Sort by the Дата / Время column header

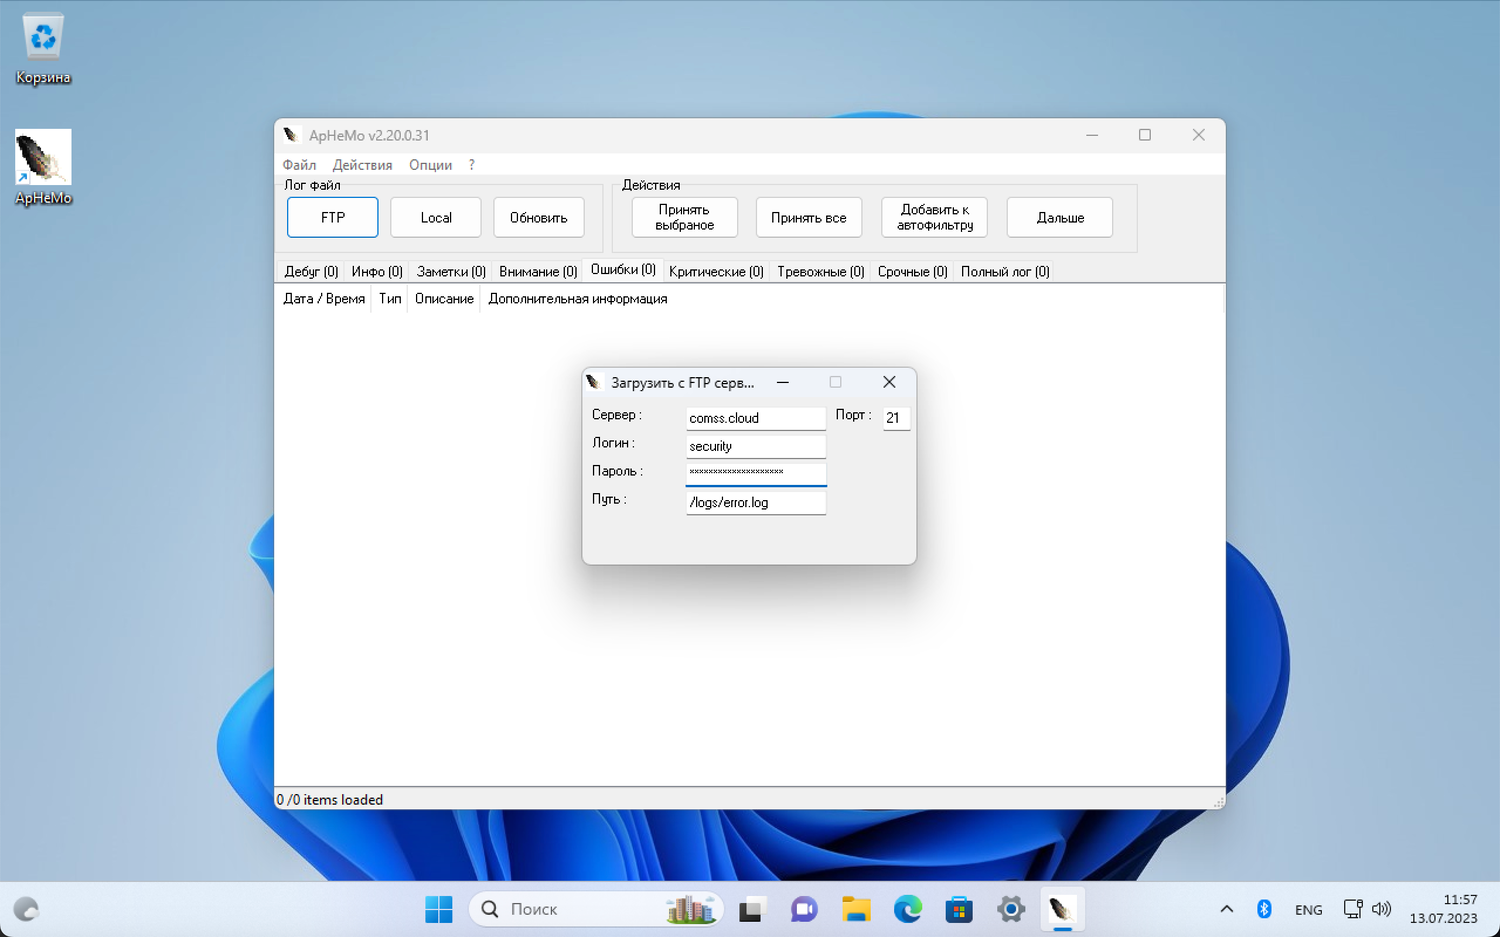(323, 299)
